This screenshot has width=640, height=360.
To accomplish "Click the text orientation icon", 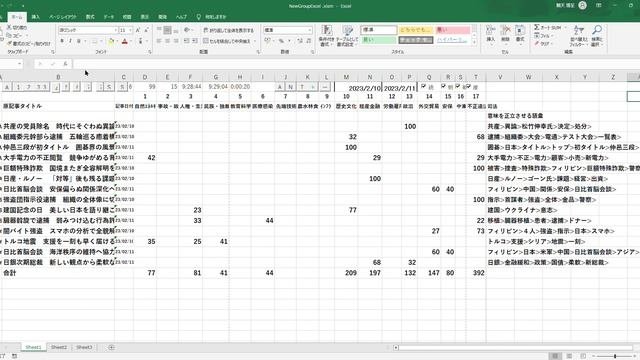I will (x=187, y=30).
